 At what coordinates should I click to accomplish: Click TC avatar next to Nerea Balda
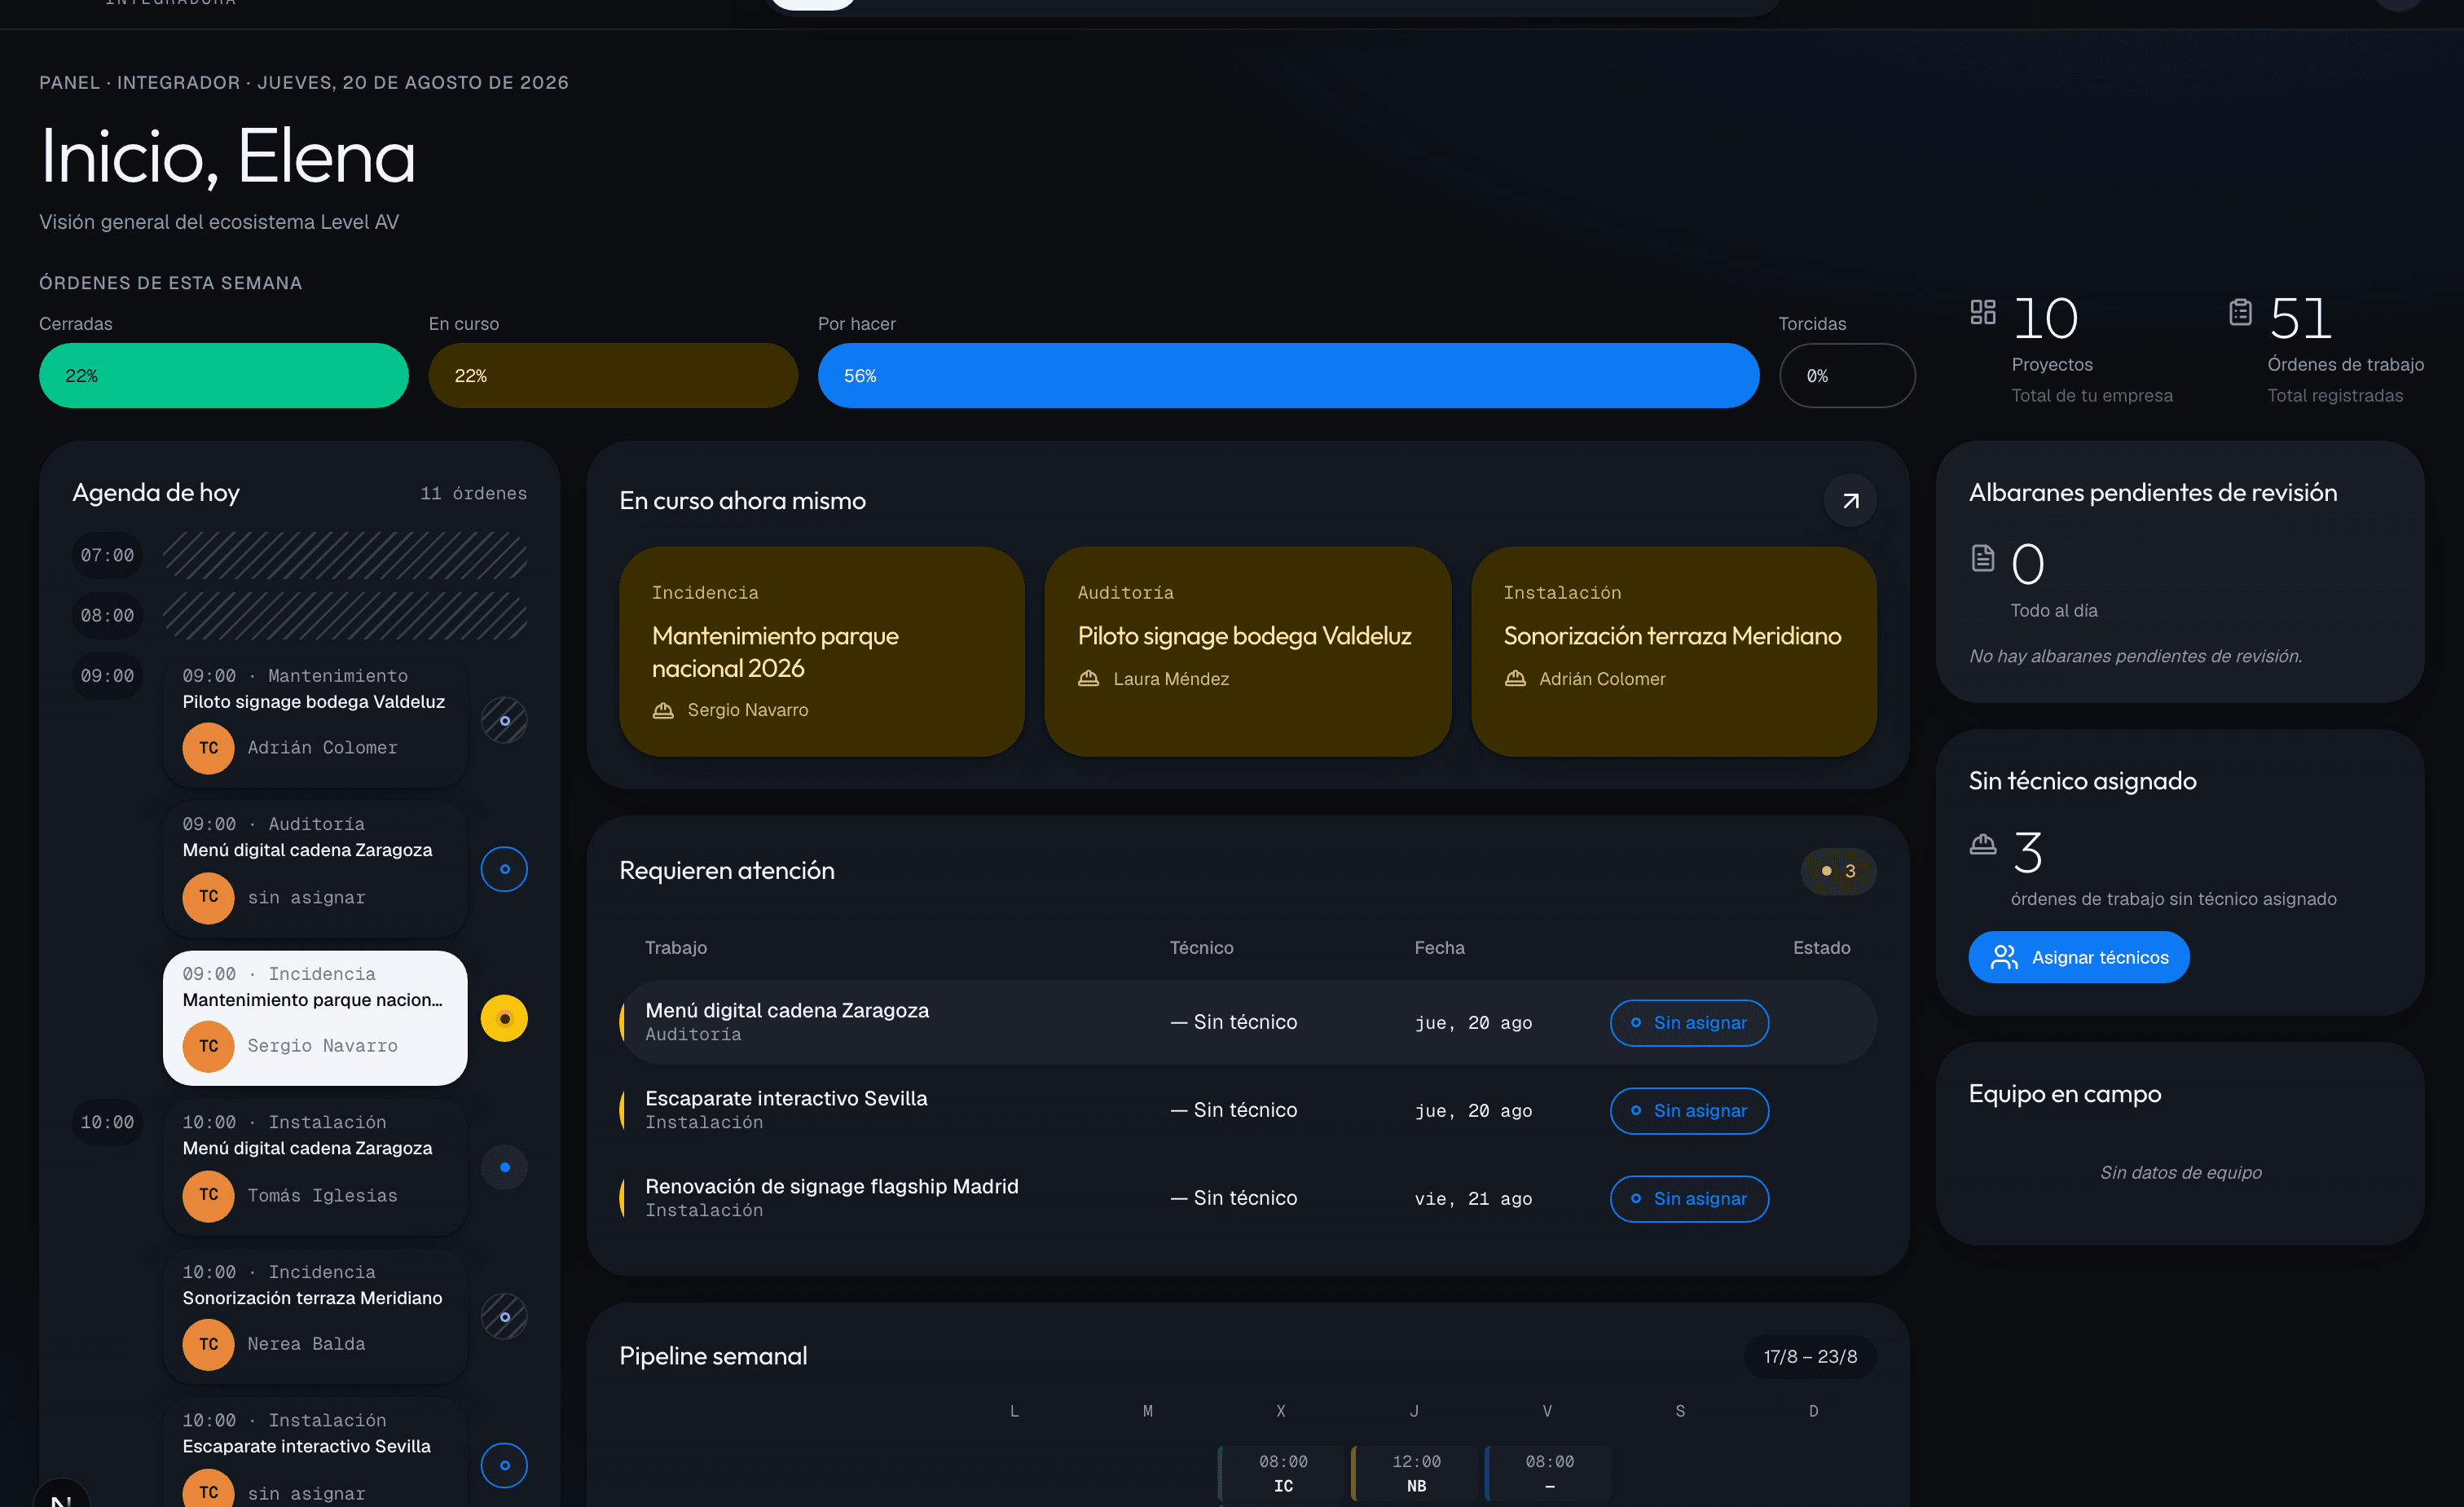tap(208, 1344)
